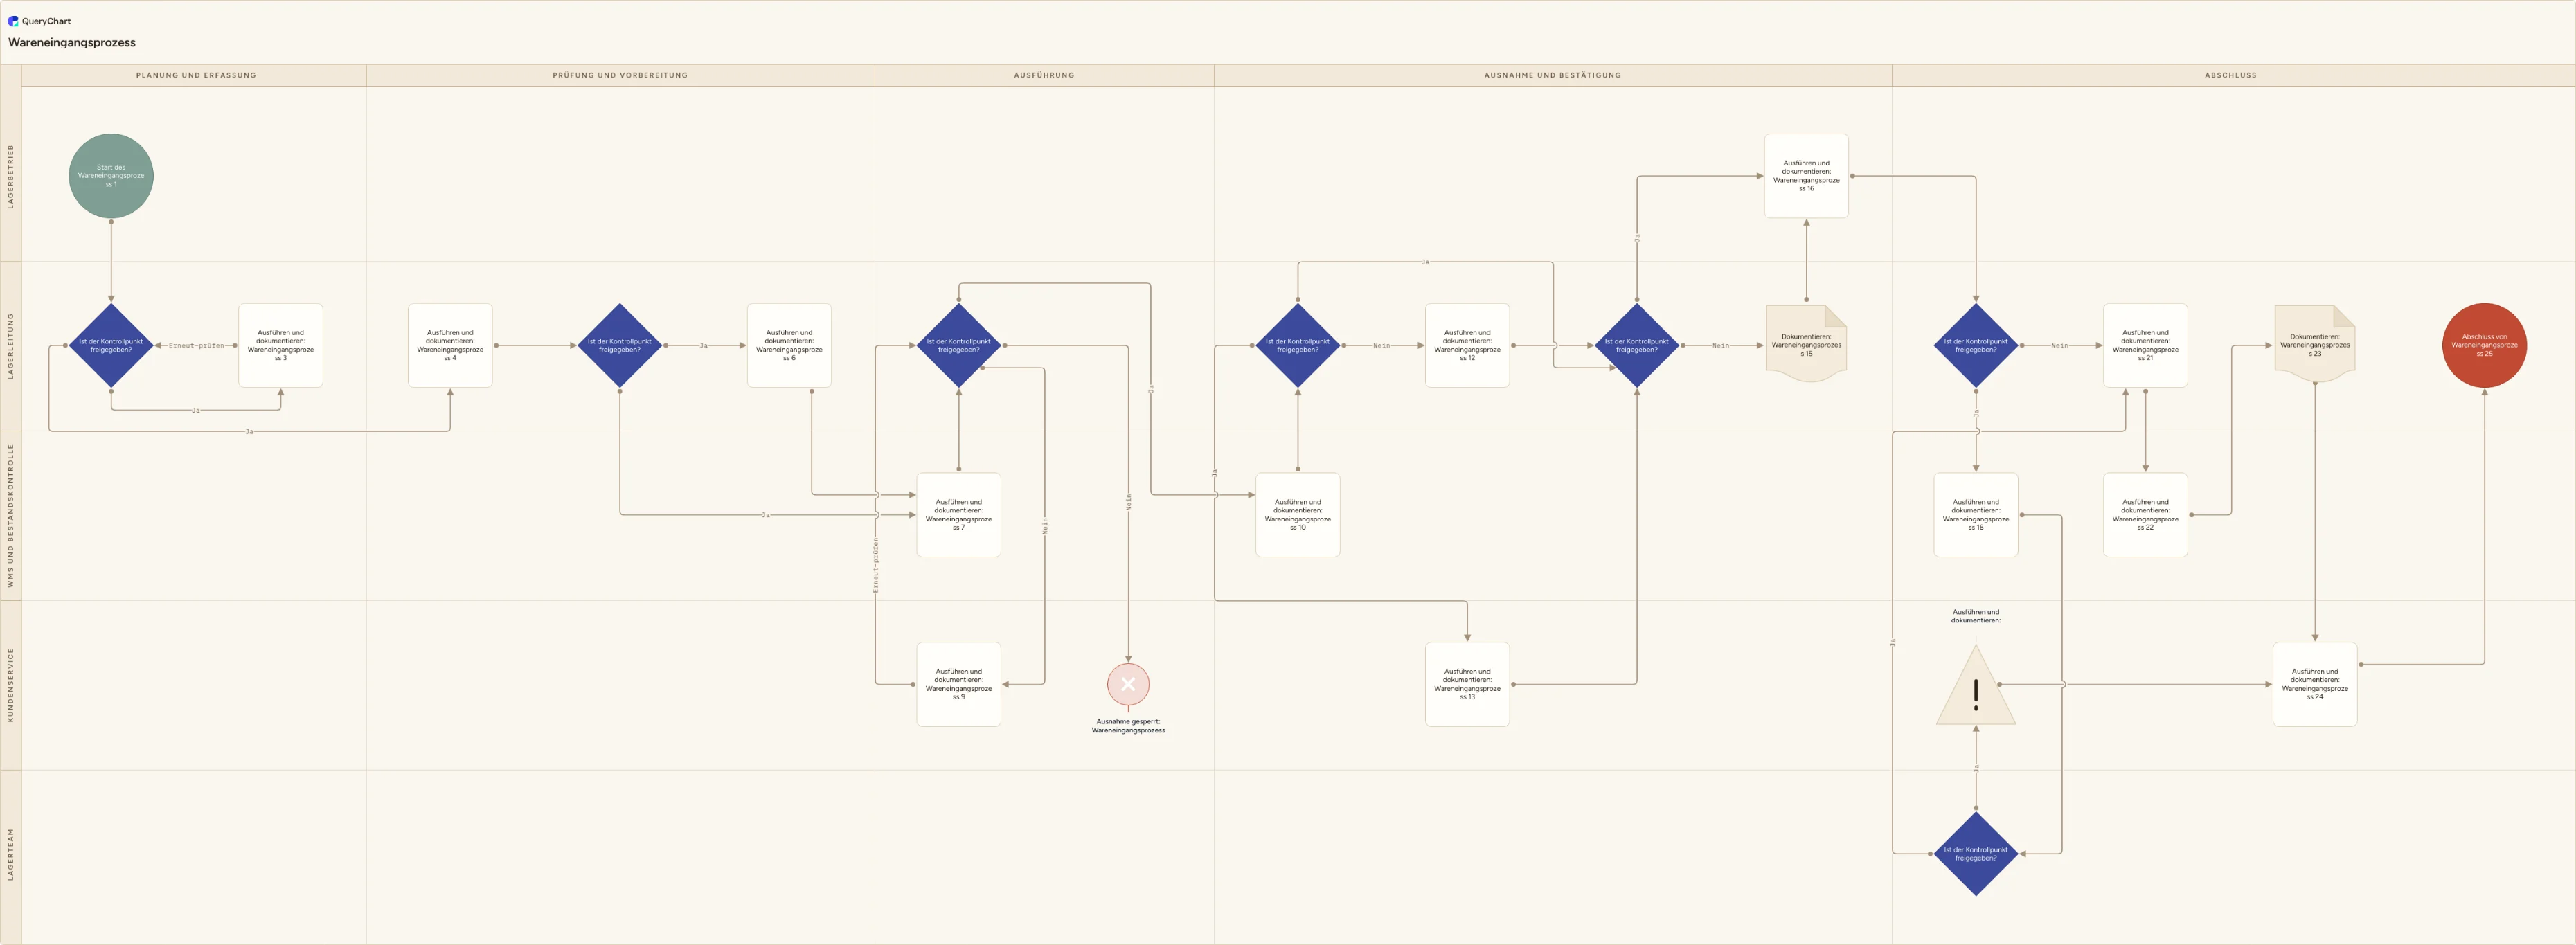
Task: Select process box Wareneingangsprozess 22
Action: 2145,515
